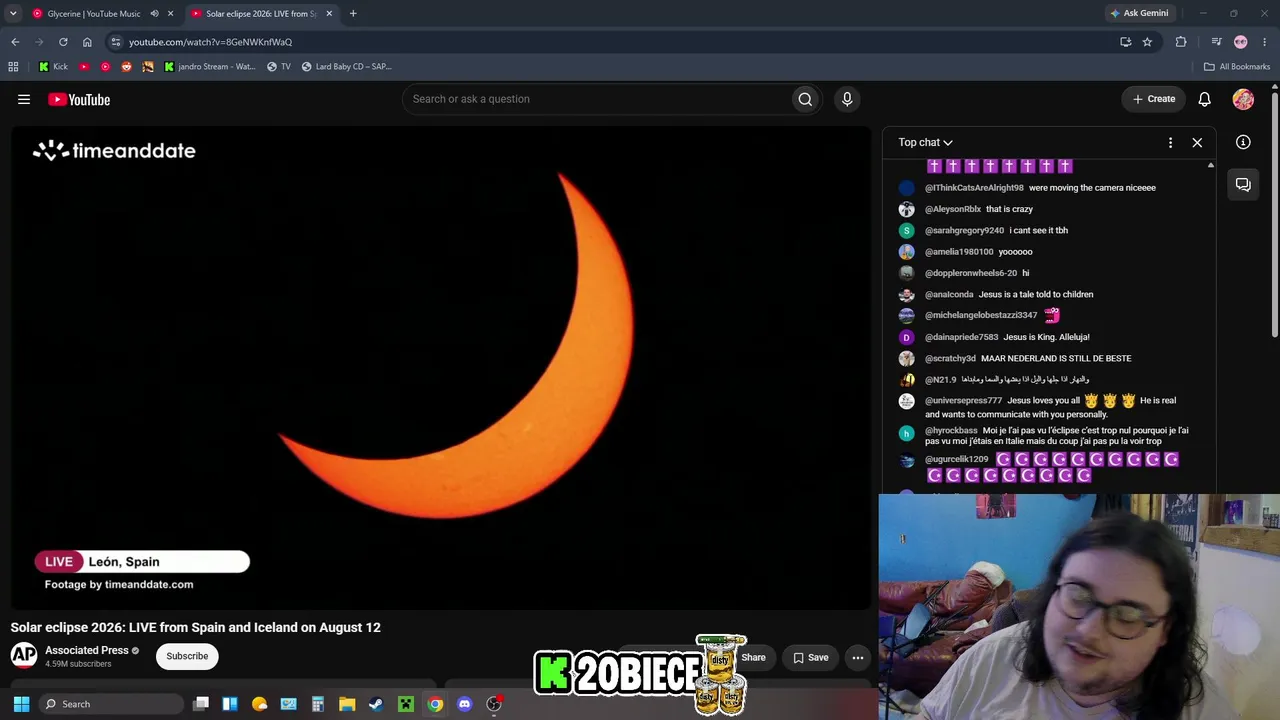Open the YouTube bookmark icon
The image size is (1280, 720).
(84, 67)
